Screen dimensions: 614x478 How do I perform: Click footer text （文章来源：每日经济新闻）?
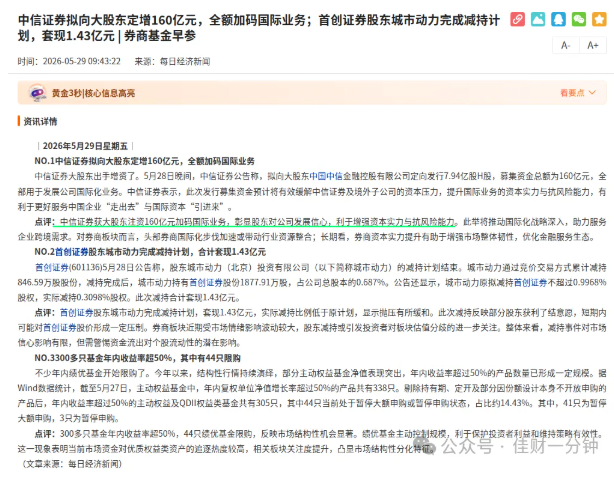tap(70, 464)
